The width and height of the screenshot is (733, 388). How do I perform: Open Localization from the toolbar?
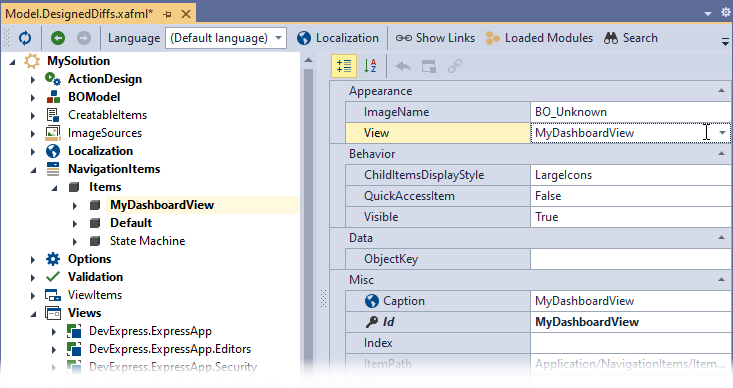pyautogui.click(x=338, y=38)
